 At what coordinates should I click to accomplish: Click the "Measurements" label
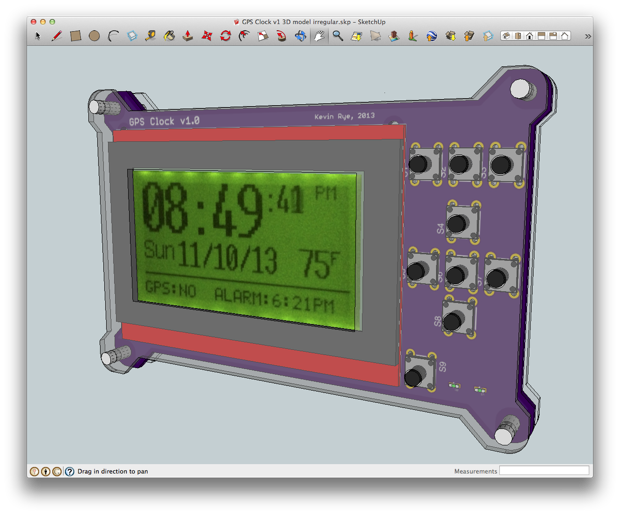tap(475, 471)
